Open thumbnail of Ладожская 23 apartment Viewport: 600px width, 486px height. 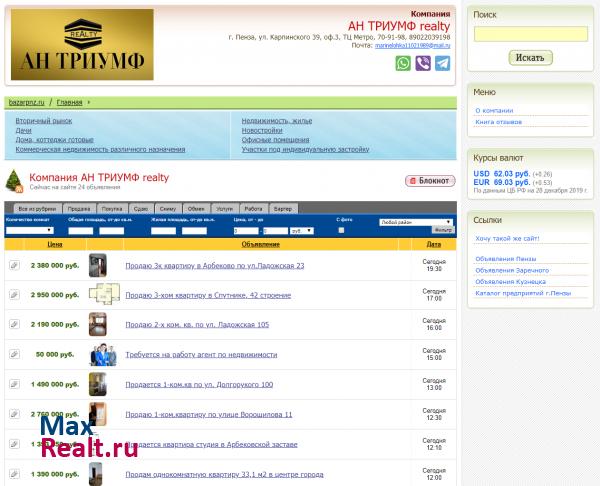97,266
